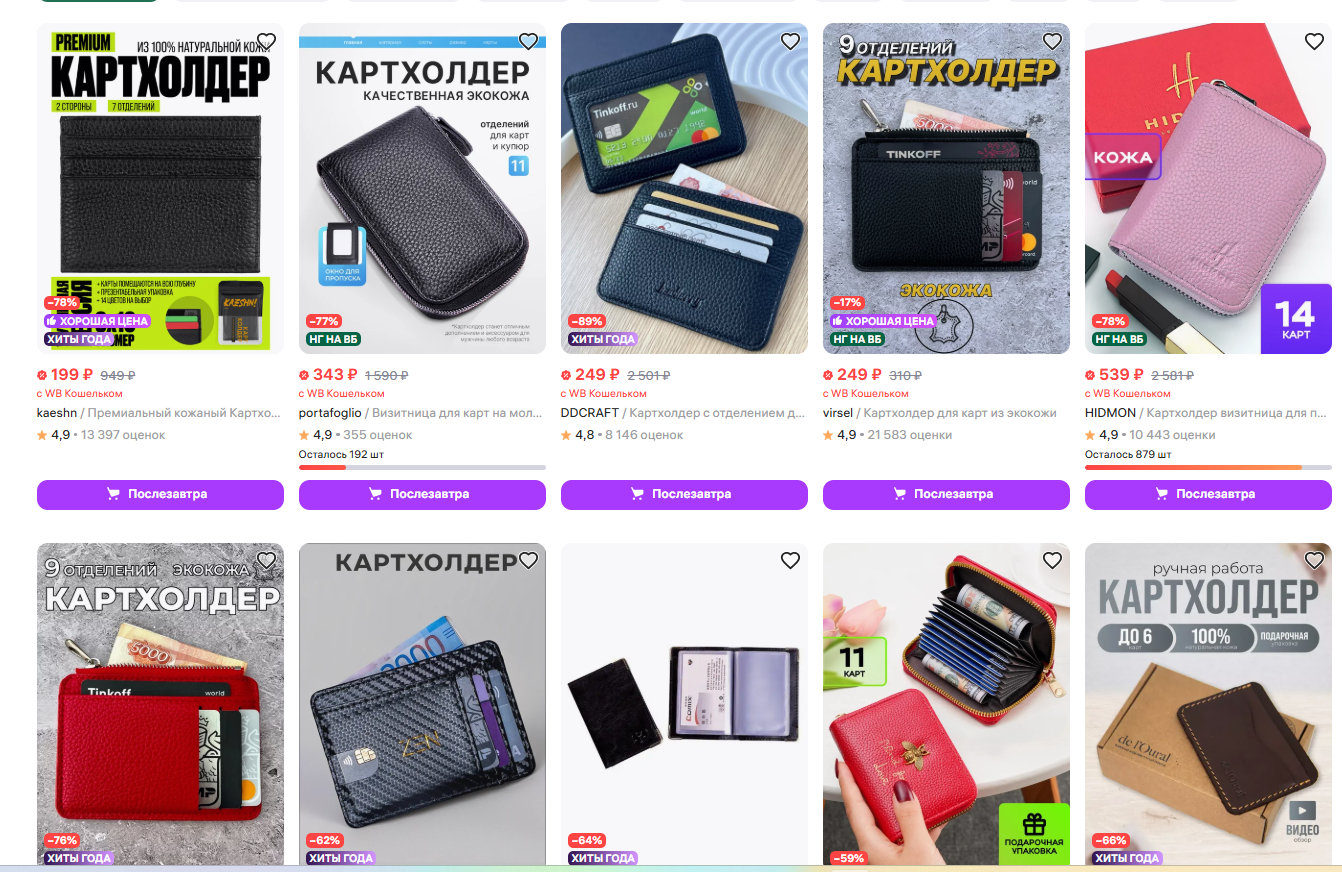Open the pink HIDMON leather wallet image
This screenshot has height=872, width=1342.
1208,188
